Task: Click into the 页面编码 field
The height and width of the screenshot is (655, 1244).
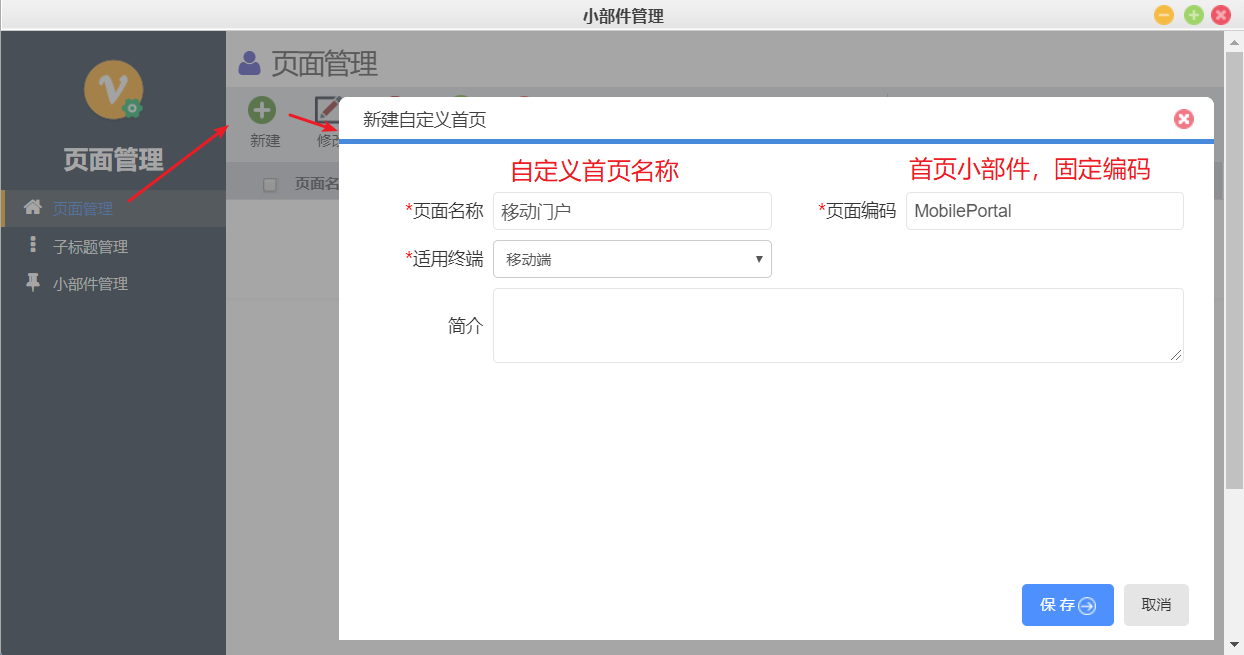Action: tap(1044, 211)
